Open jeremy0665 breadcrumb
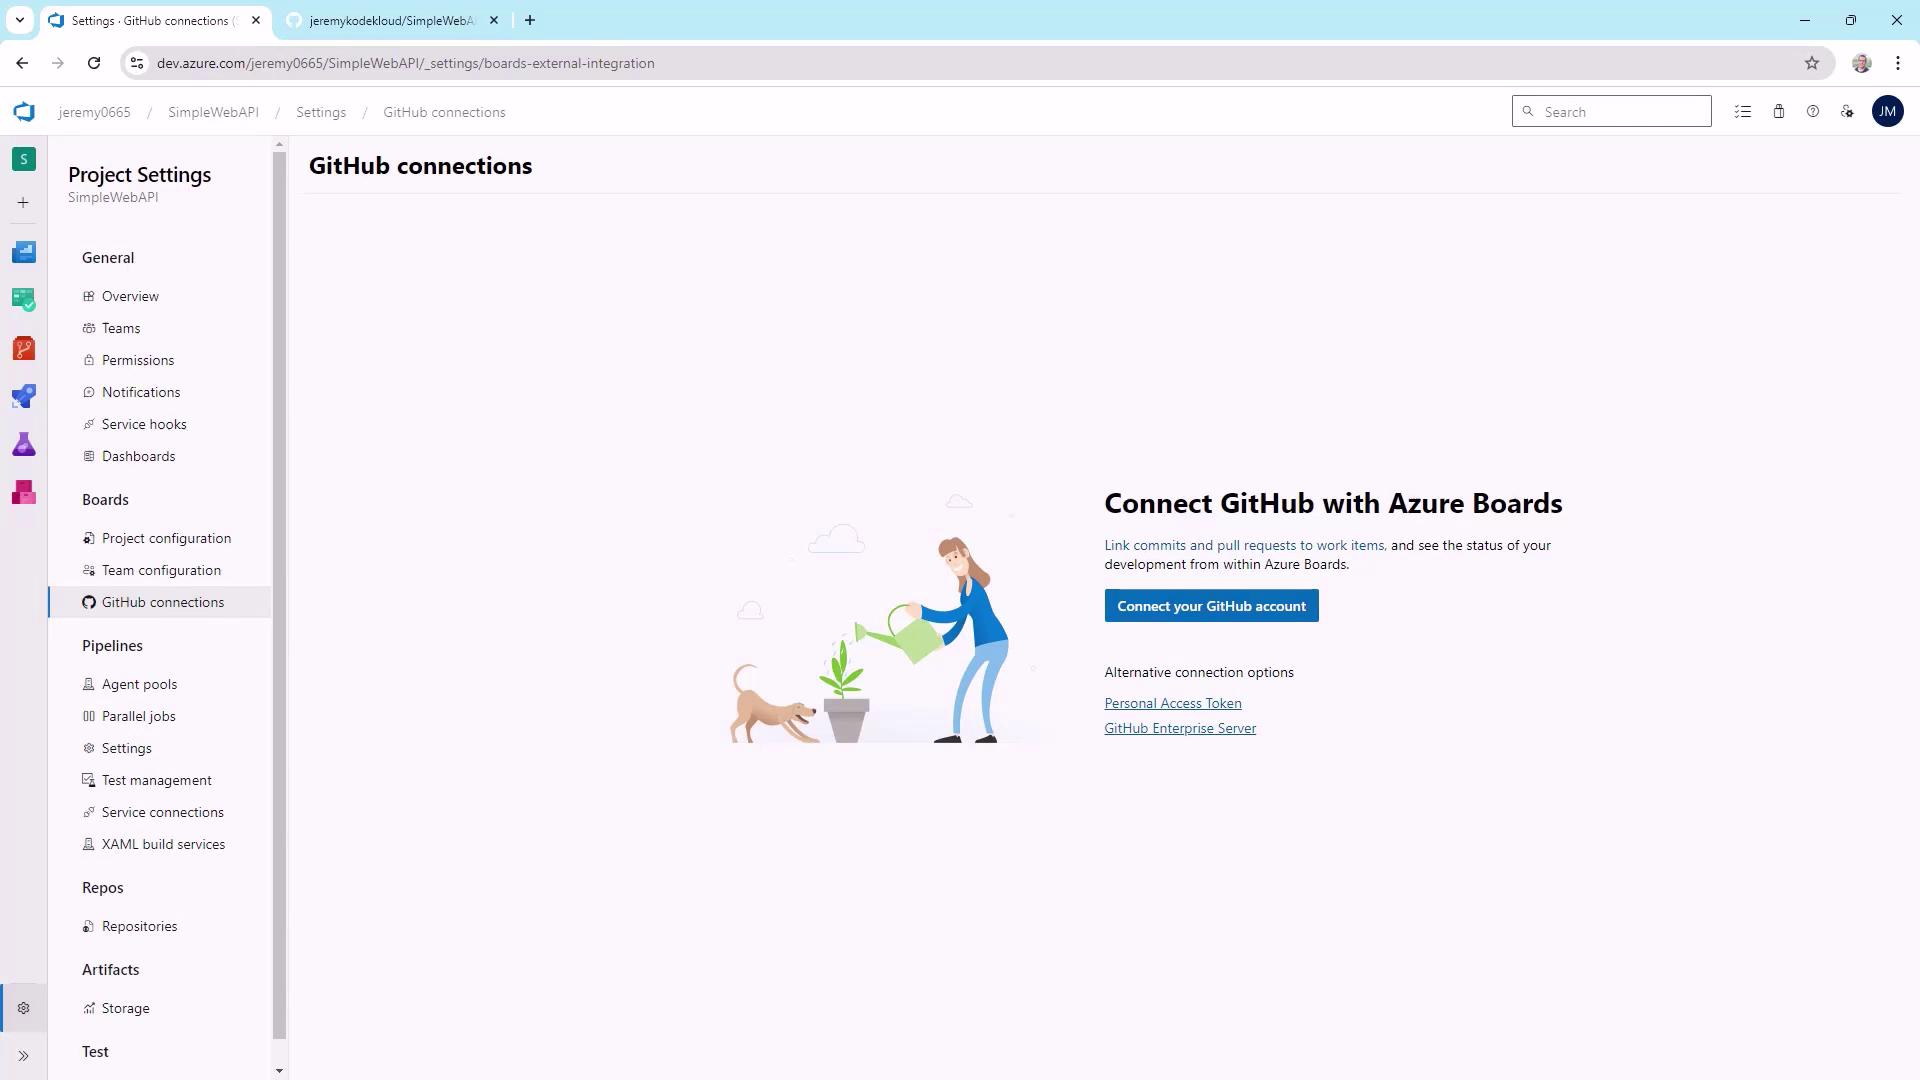 [x=94, y=112]
